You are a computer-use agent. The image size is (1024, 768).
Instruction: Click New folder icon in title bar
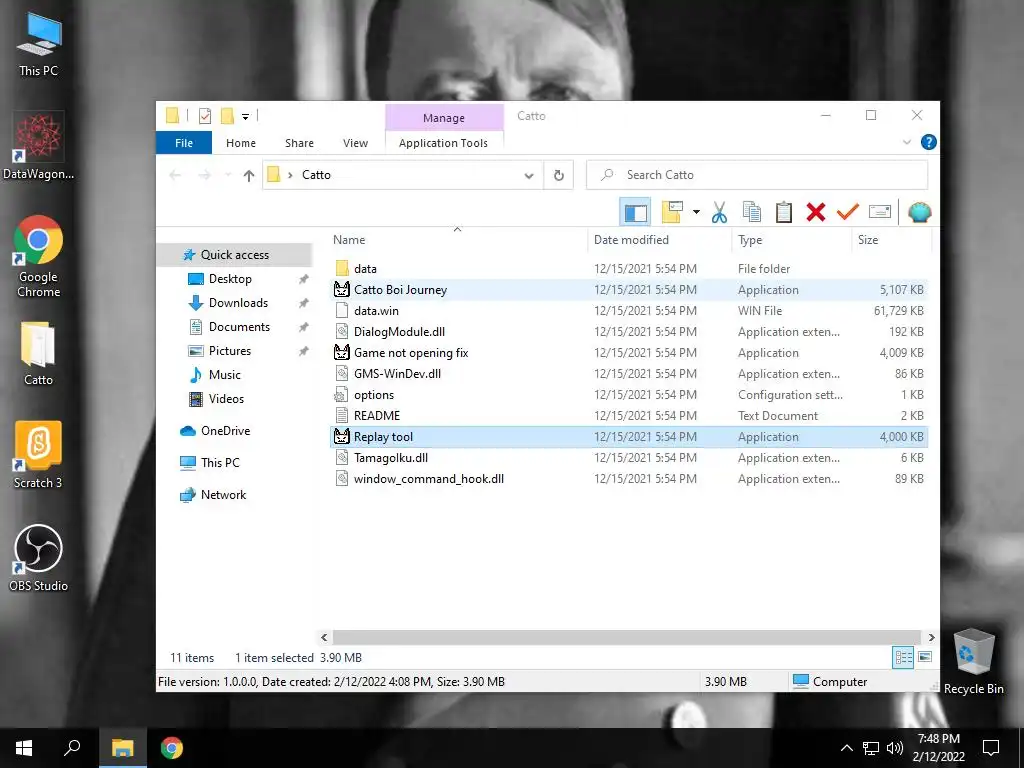(227, 116)
